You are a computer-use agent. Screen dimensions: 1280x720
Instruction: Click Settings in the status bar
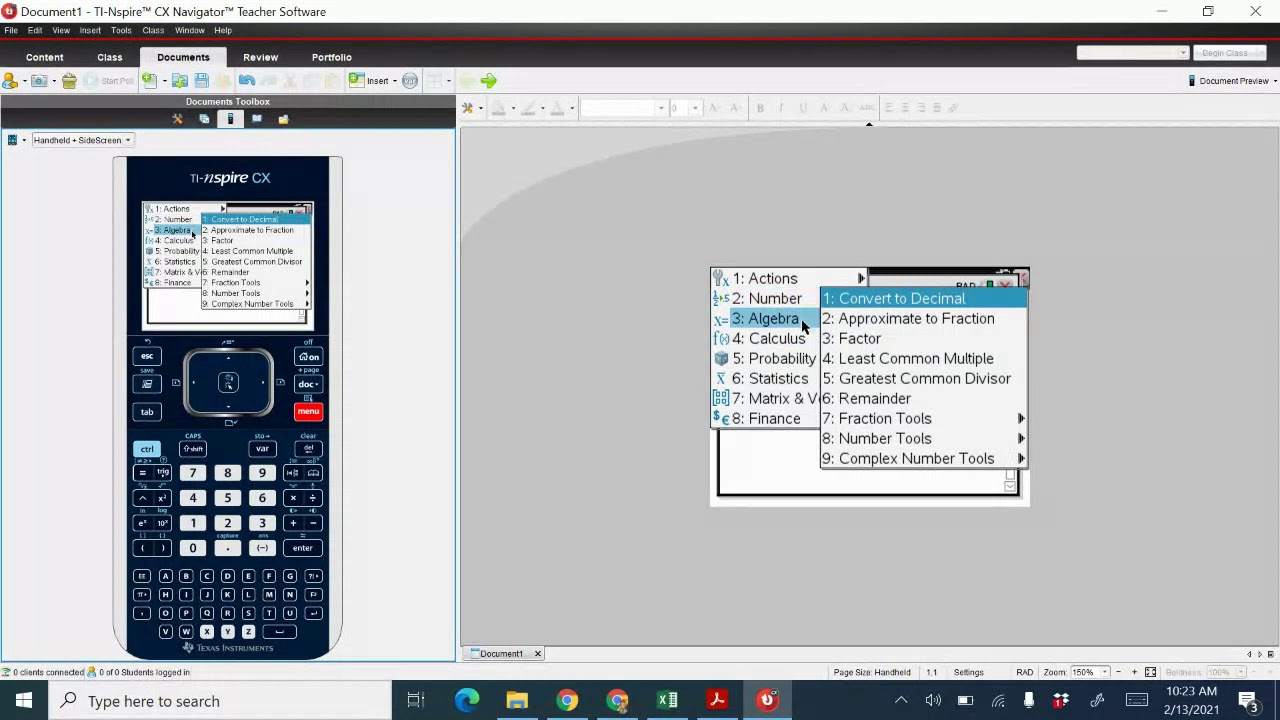(x=968, y=672)
